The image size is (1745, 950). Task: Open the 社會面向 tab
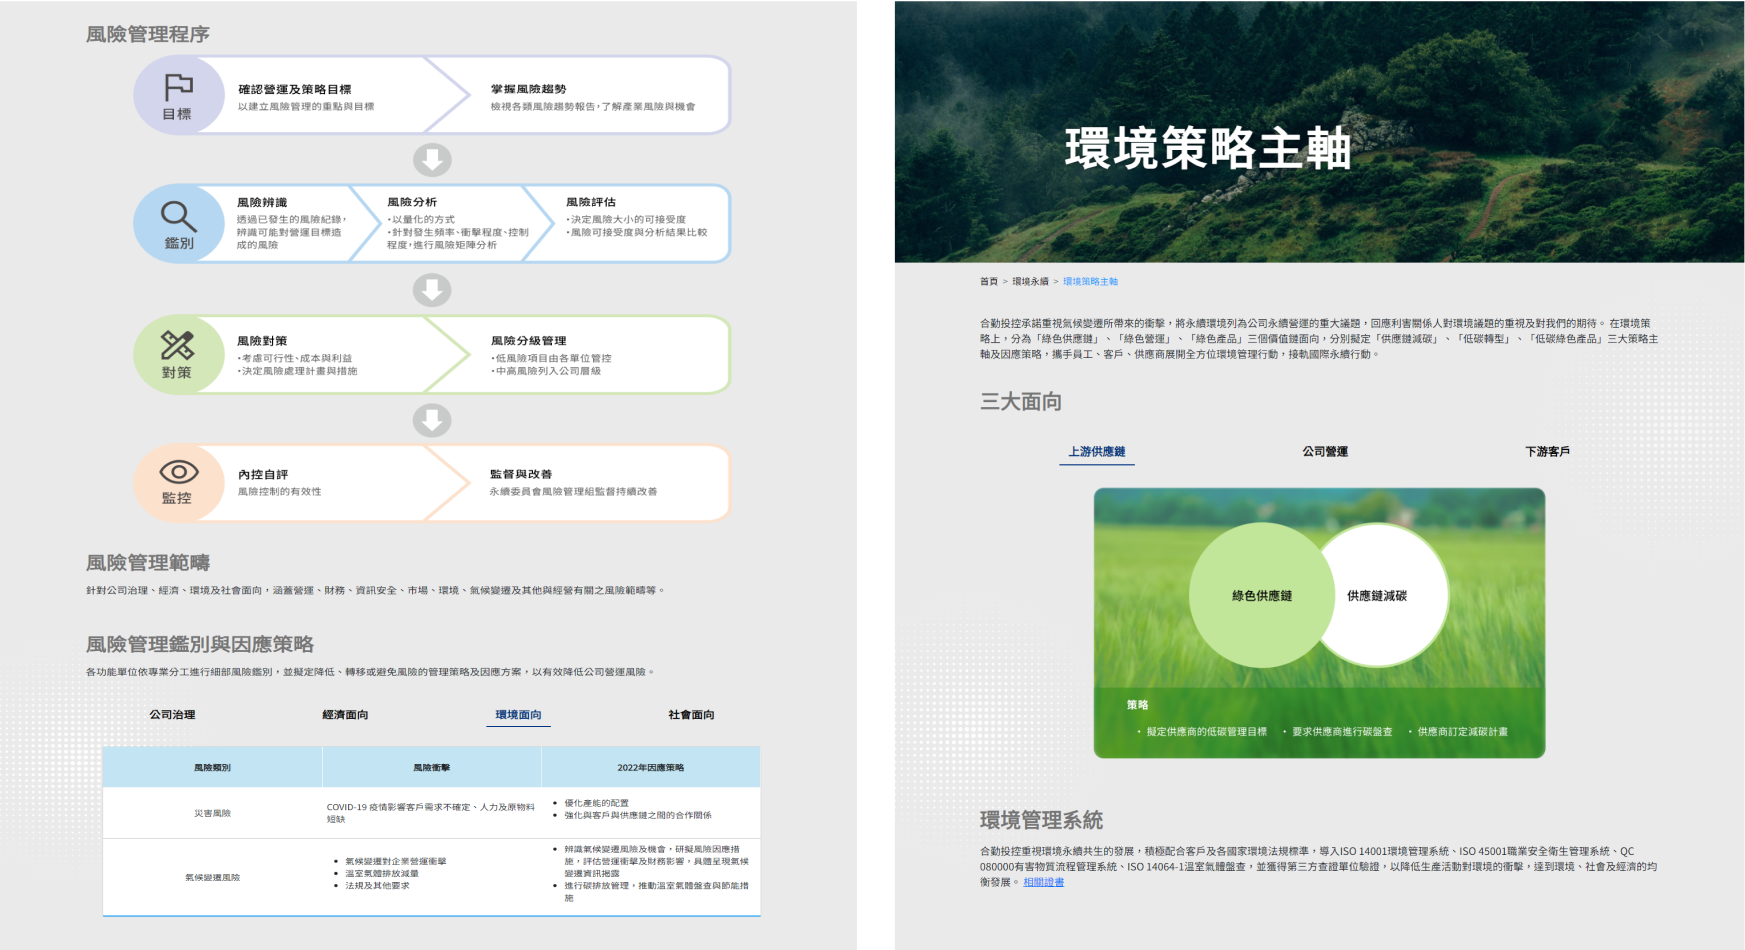(691, 715)
